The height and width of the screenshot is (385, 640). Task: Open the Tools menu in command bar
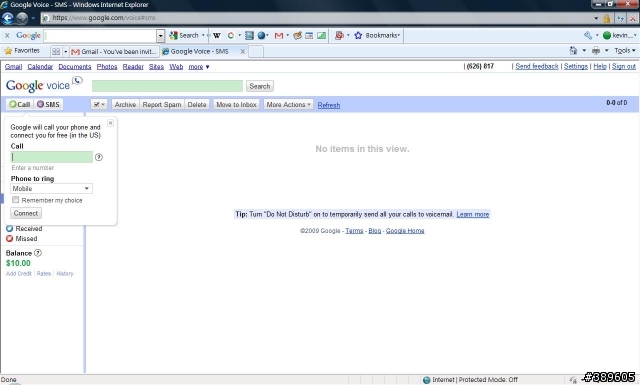pyautogui.click(x=625, y=51)
